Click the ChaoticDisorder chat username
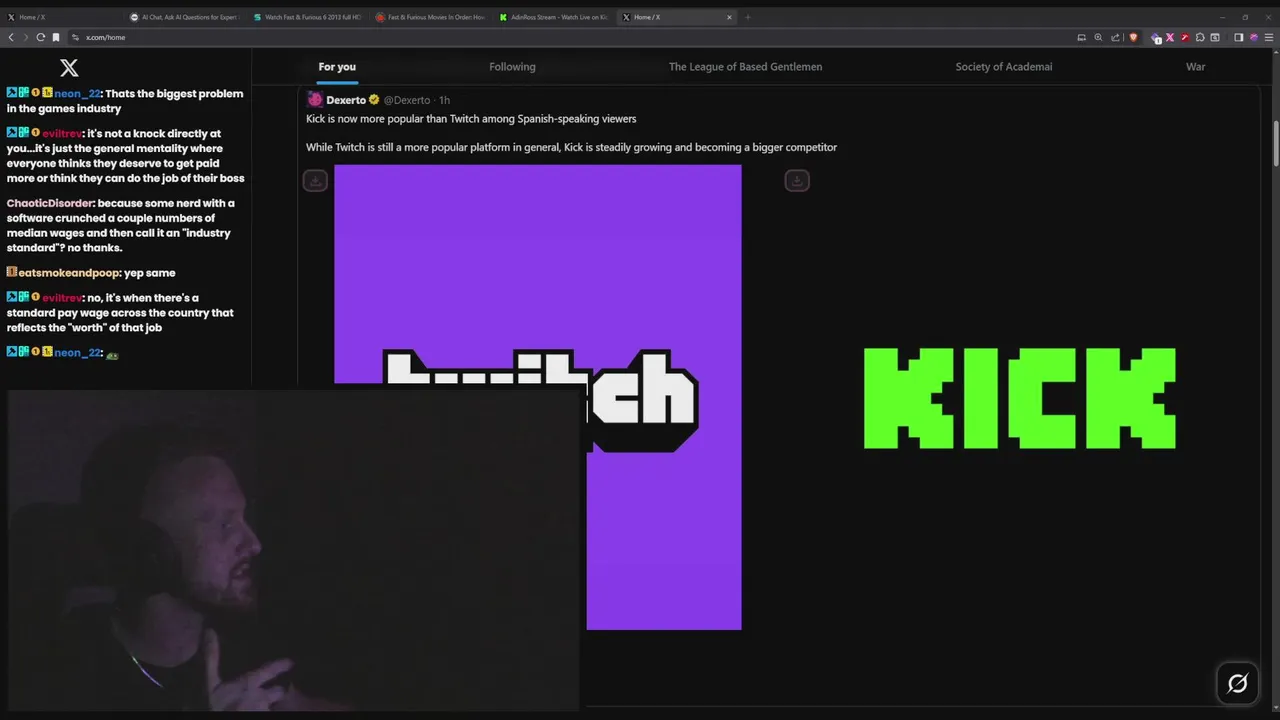Image resolution: width=1280 pixels, height=720 pixels. coord(50,203)
